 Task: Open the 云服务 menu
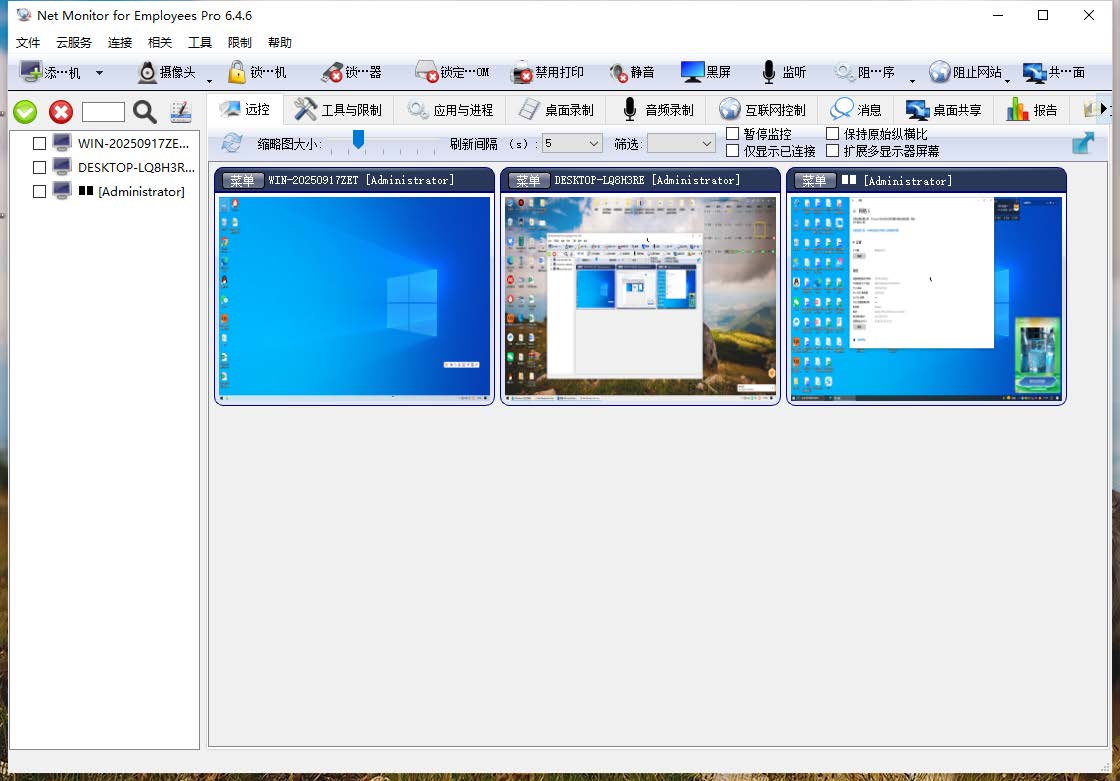pyautogui.click(x=74, y=42)
